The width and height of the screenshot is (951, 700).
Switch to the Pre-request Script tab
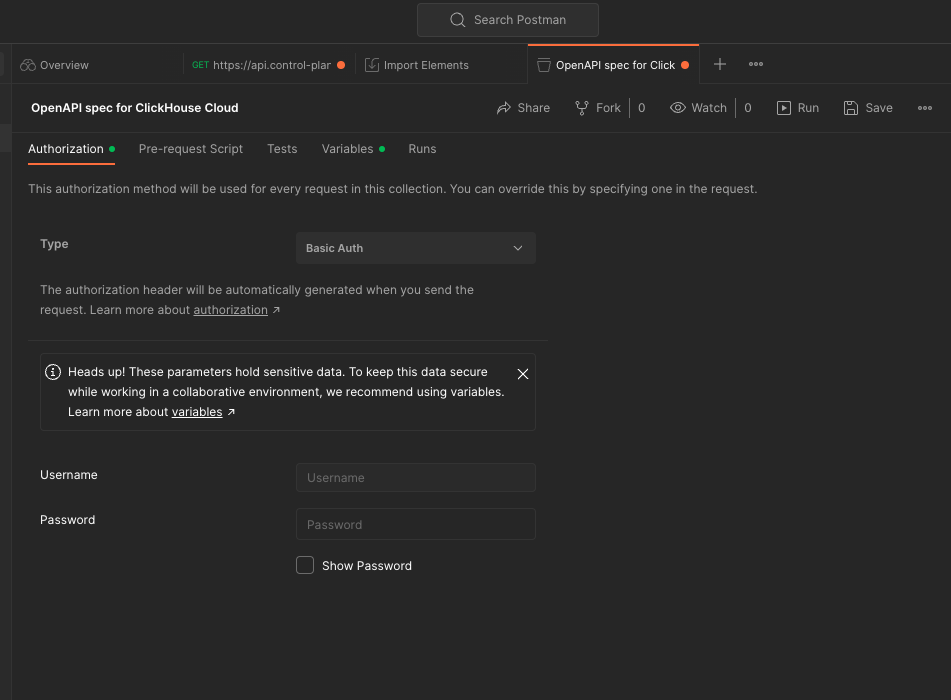pyautogui.click(x=191, y=149)
